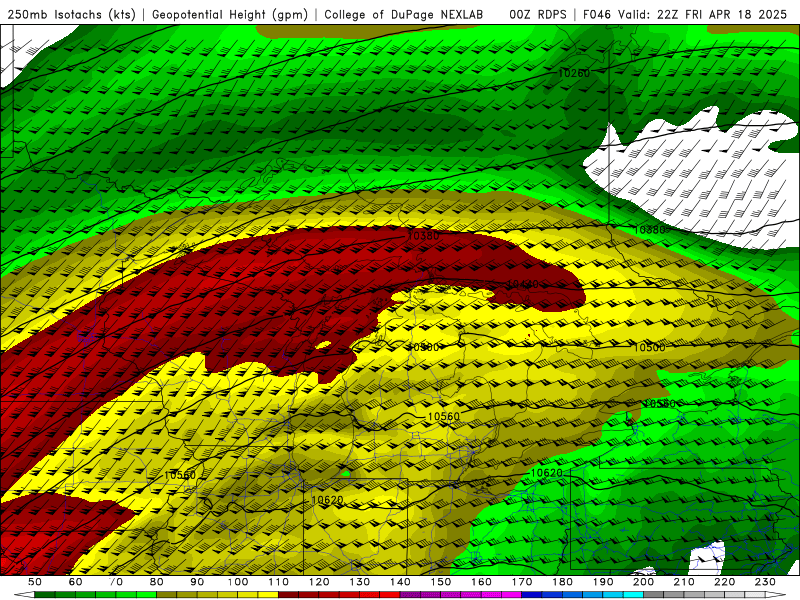Click the color scale value 120
Image resolution: width=800 pixels, height=600 pixels.
tap(319, 582)
